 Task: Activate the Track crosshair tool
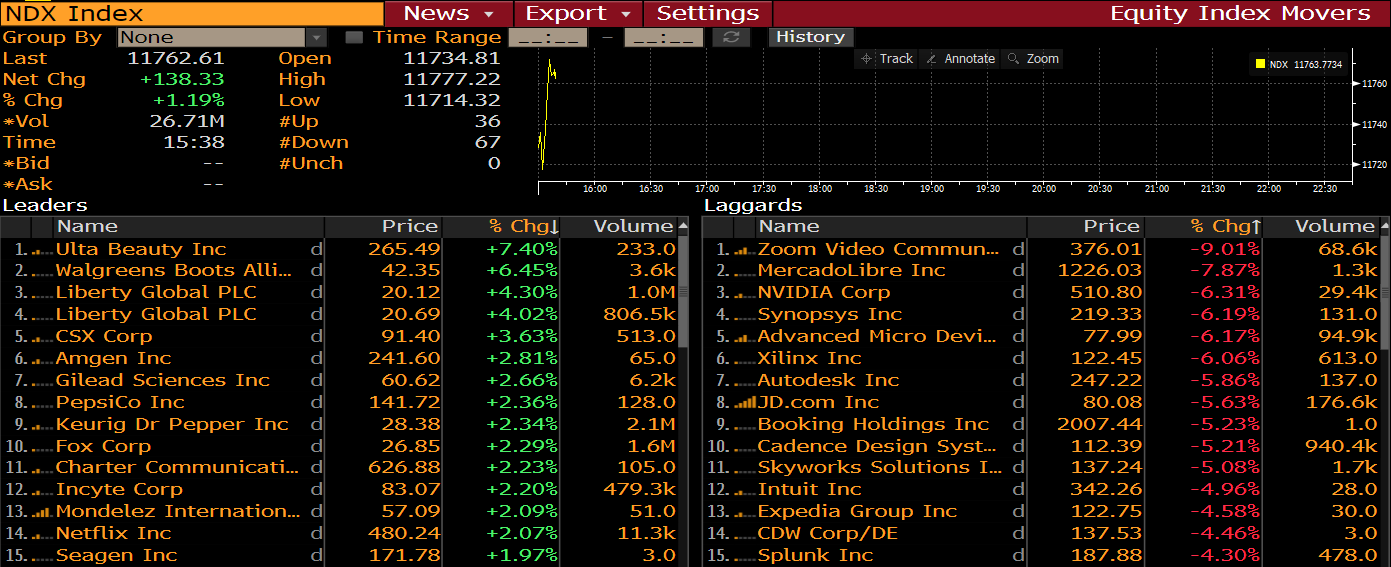click(x=887, y=59)
